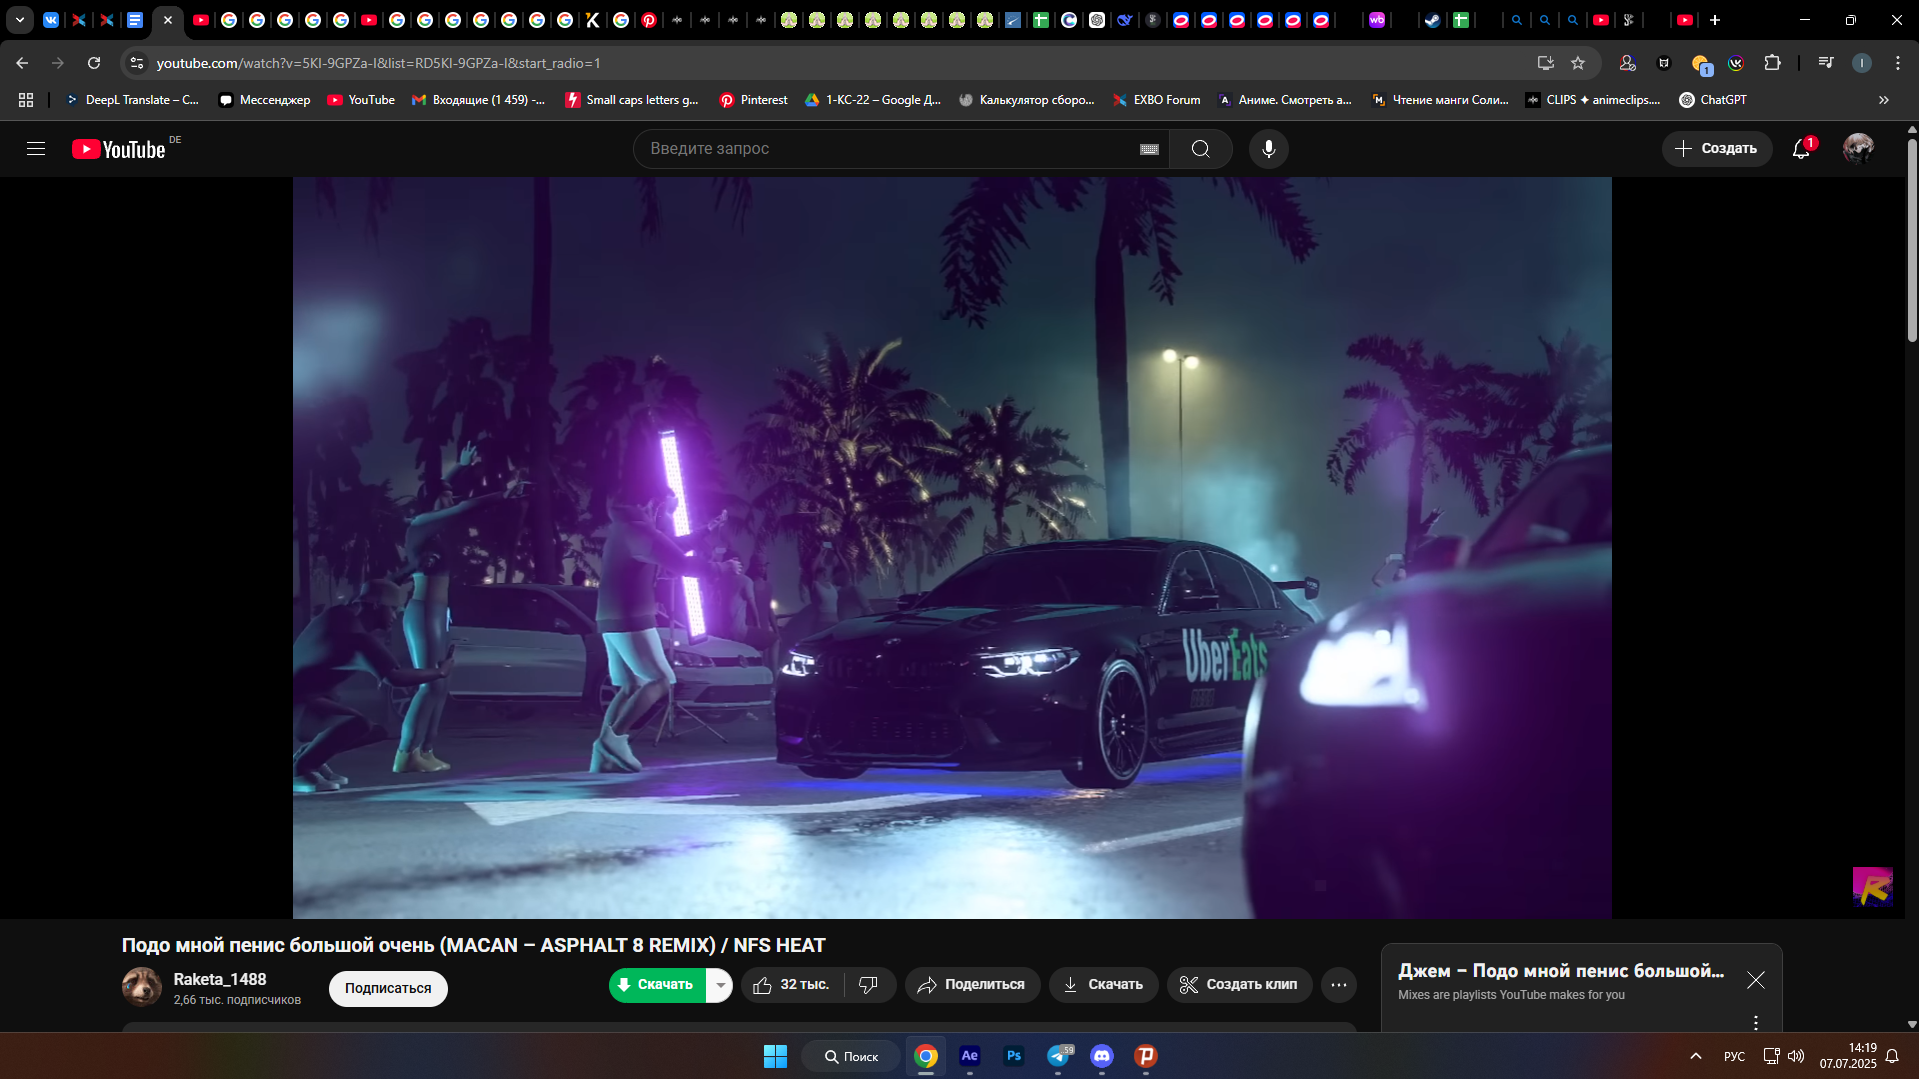Open the EXBO Forum bookmark
The image size is (1919, 1079).
[x=1157, y=100]
